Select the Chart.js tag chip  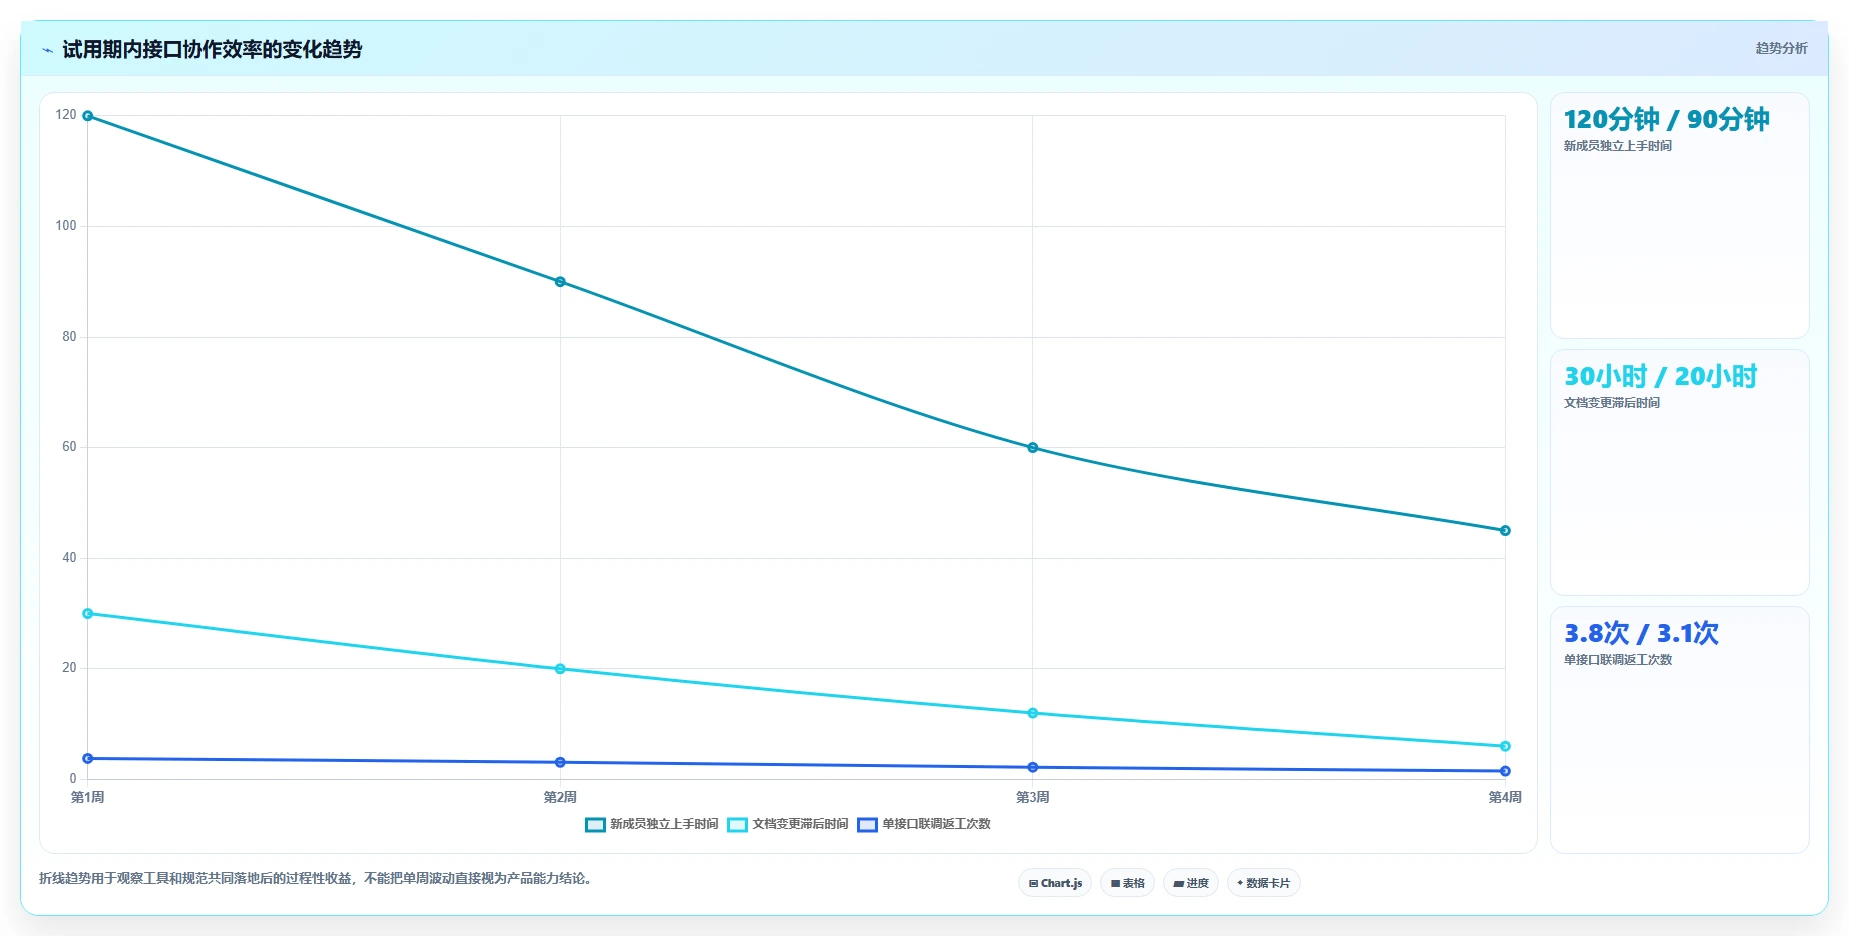(1055, 883)
